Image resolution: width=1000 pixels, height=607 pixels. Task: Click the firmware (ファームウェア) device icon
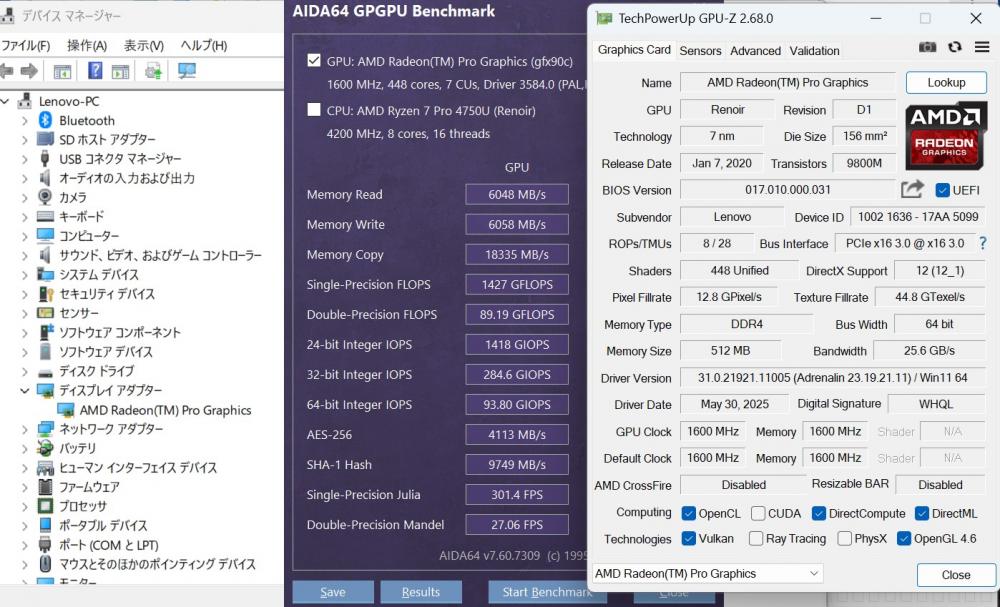(x=45, y=486)
